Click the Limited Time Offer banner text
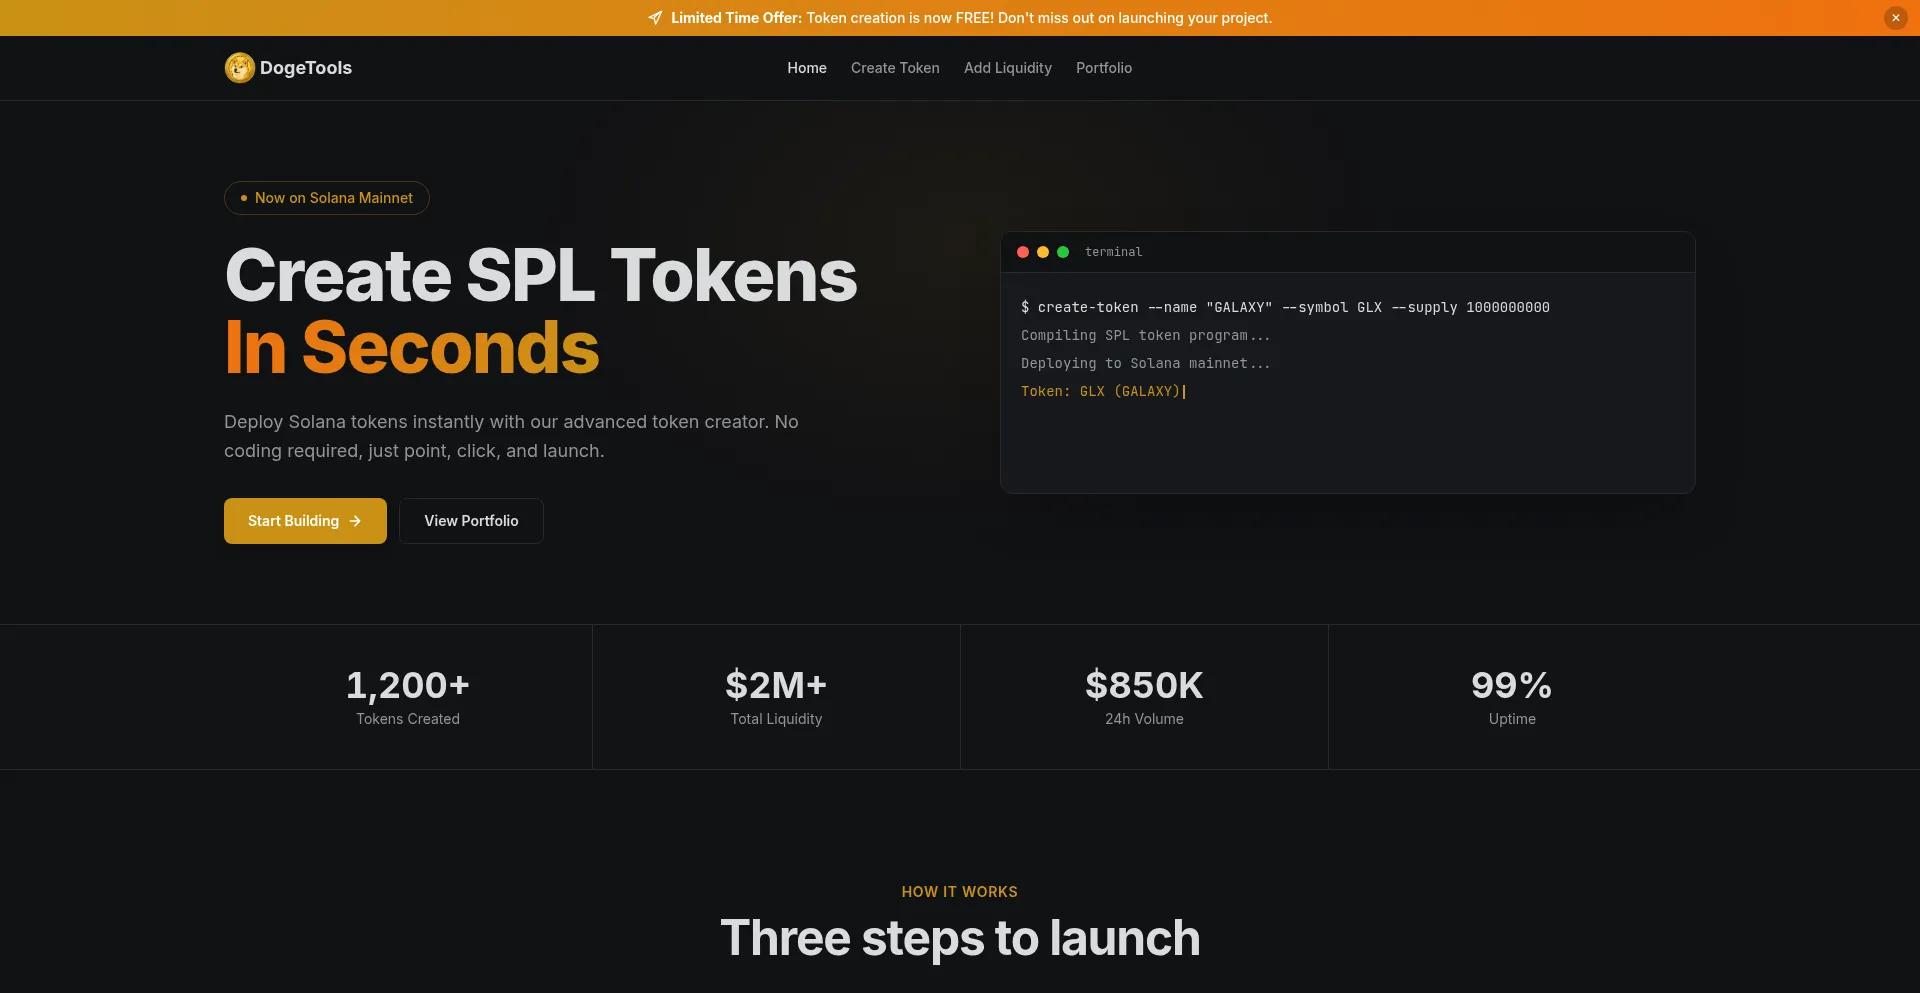The height and width of the screenshot is (993, 1920). point(971,18)
